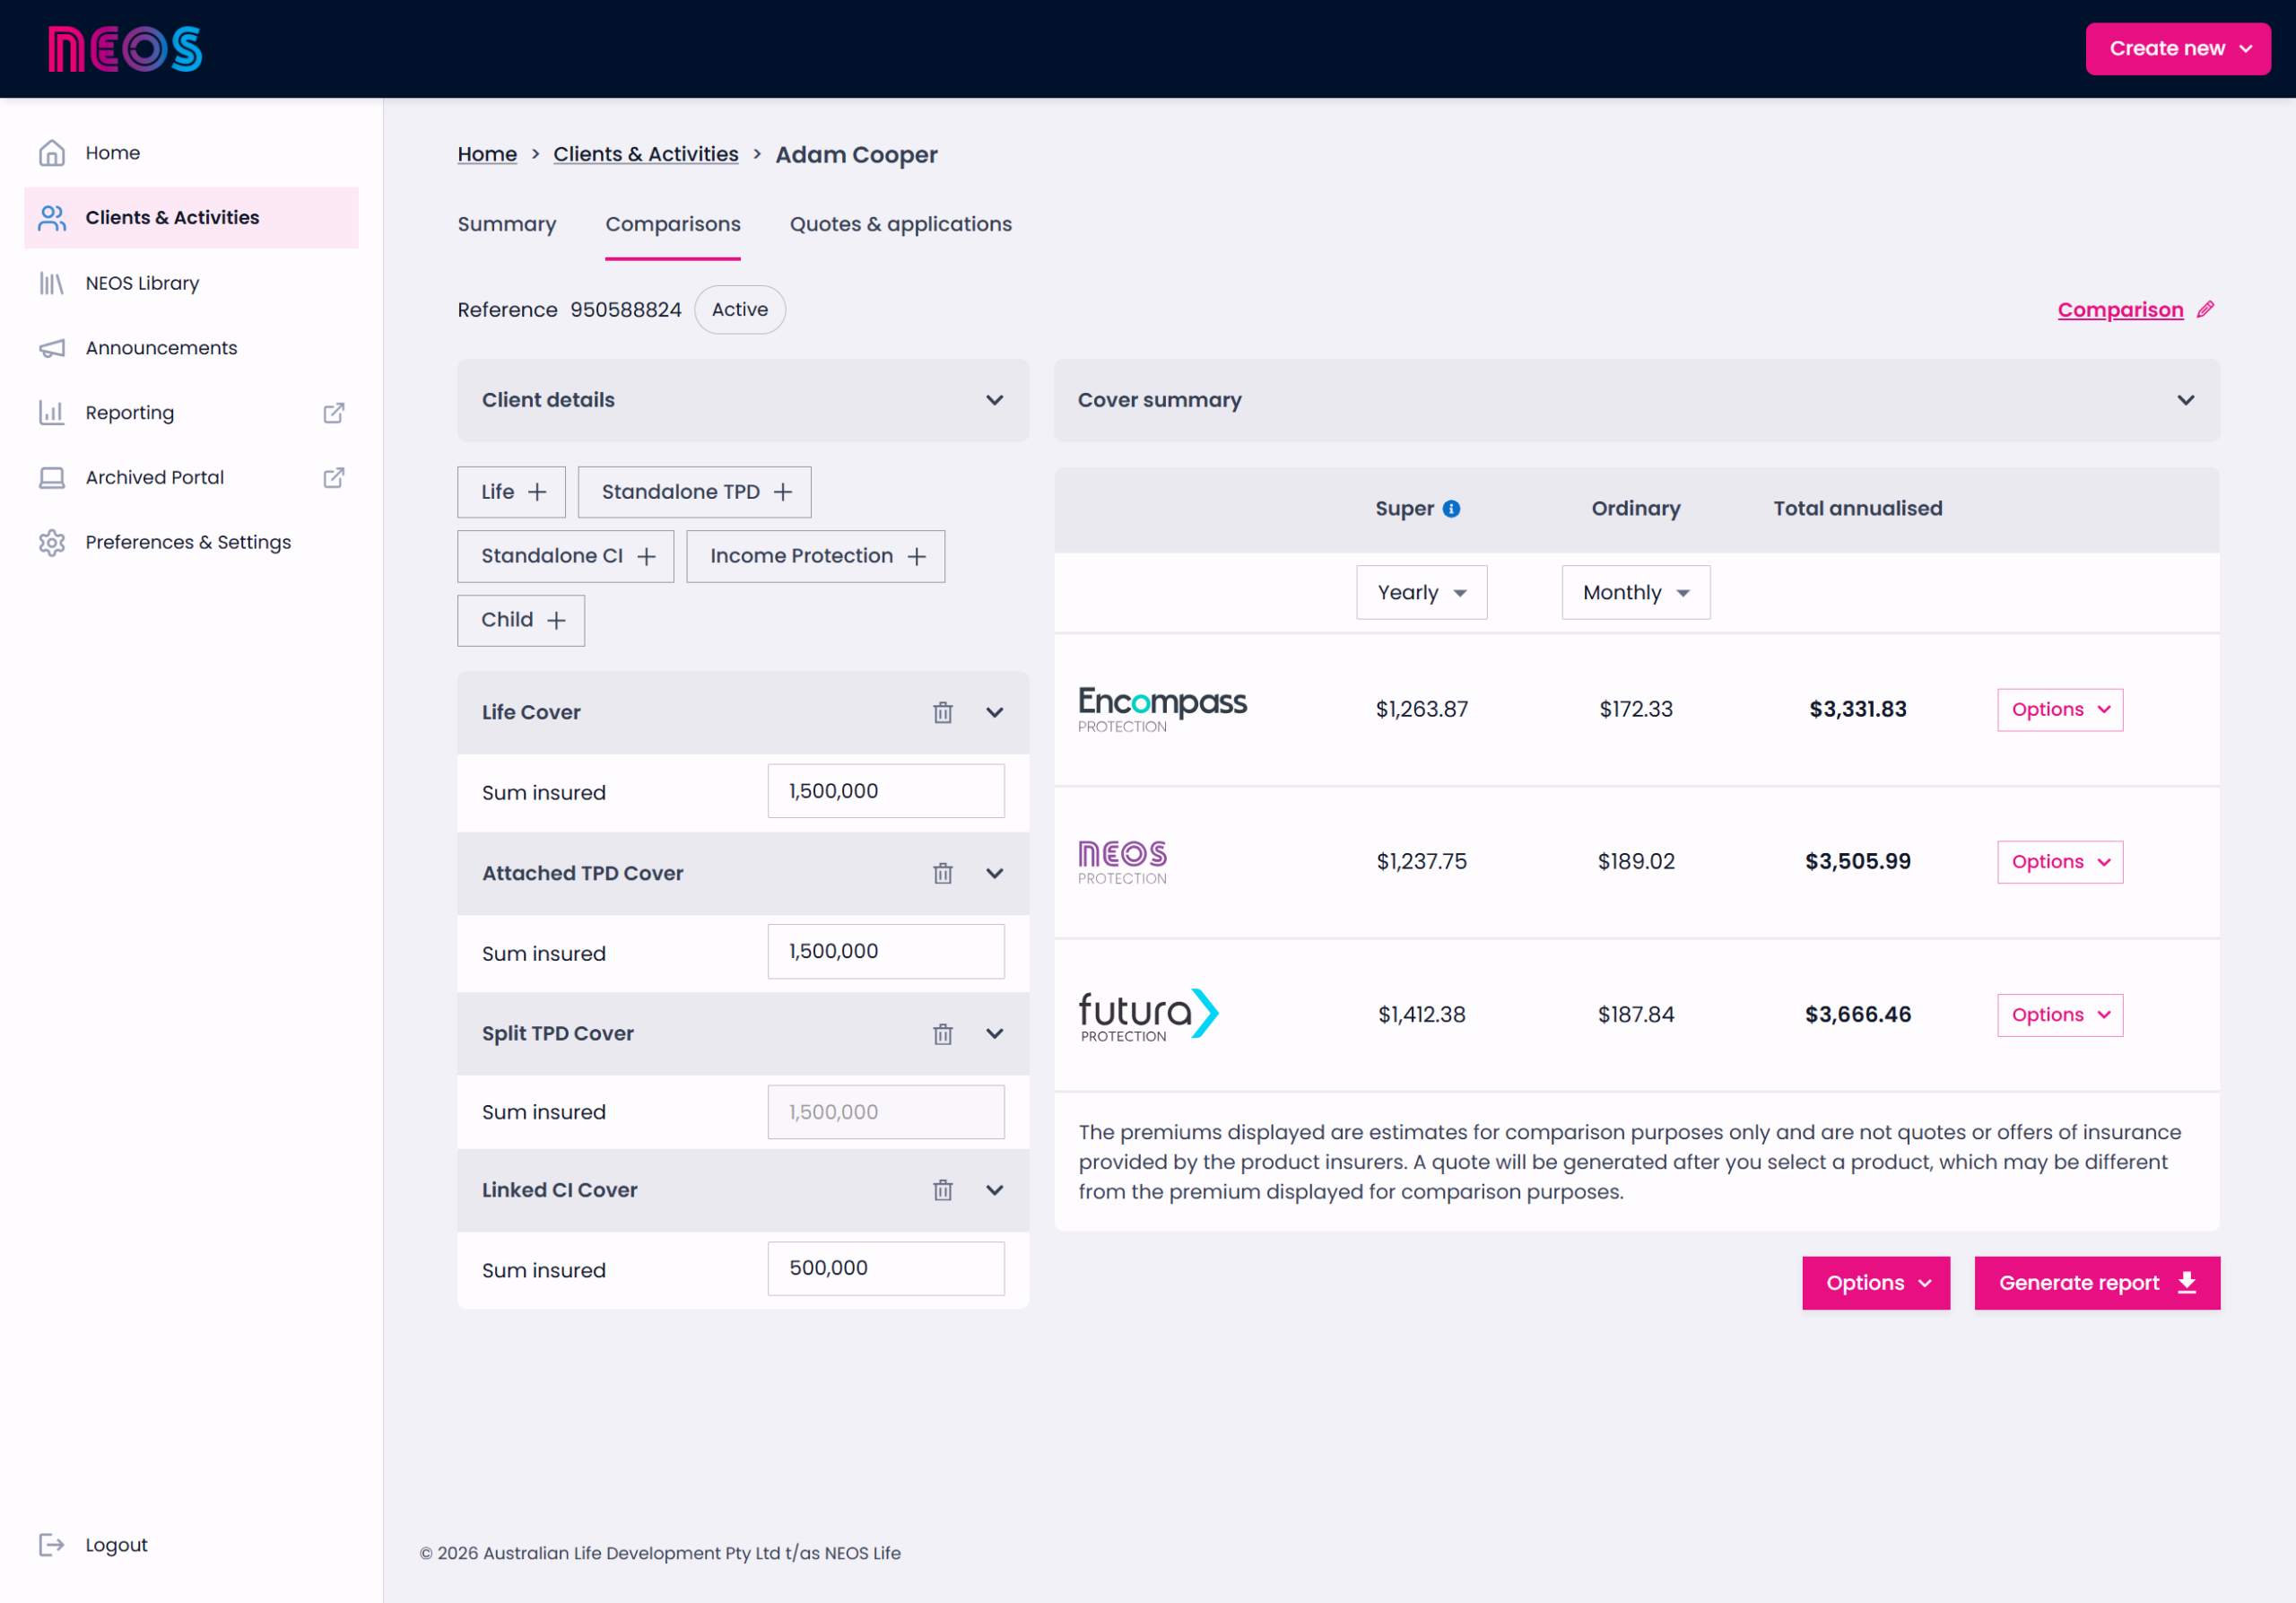Viewport: 2296px width, 1603px height.
Task: Click the Life Cover sum insured field
Action: [x=886, y=791]
